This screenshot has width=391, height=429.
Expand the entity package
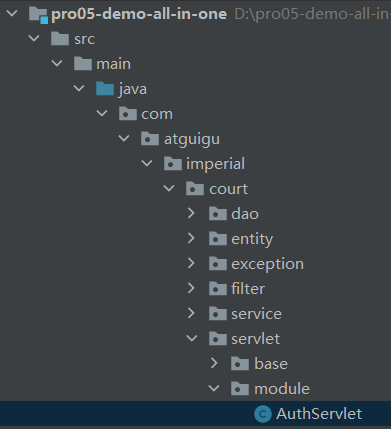[x=191, y=238]
